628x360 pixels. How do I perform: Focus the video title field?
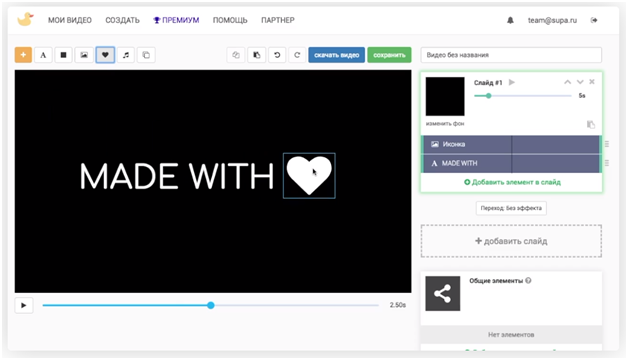(511, 55)
